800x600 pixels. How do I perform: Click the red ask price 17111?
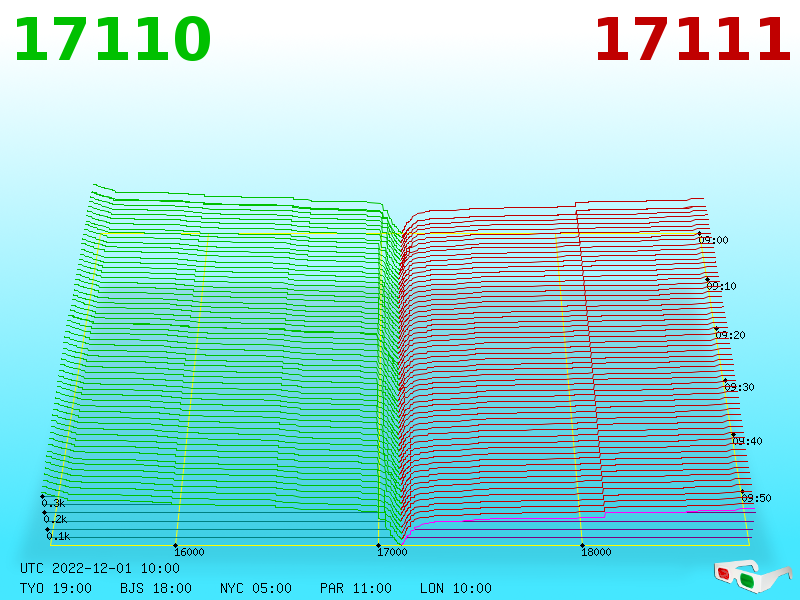pos(693,39)
